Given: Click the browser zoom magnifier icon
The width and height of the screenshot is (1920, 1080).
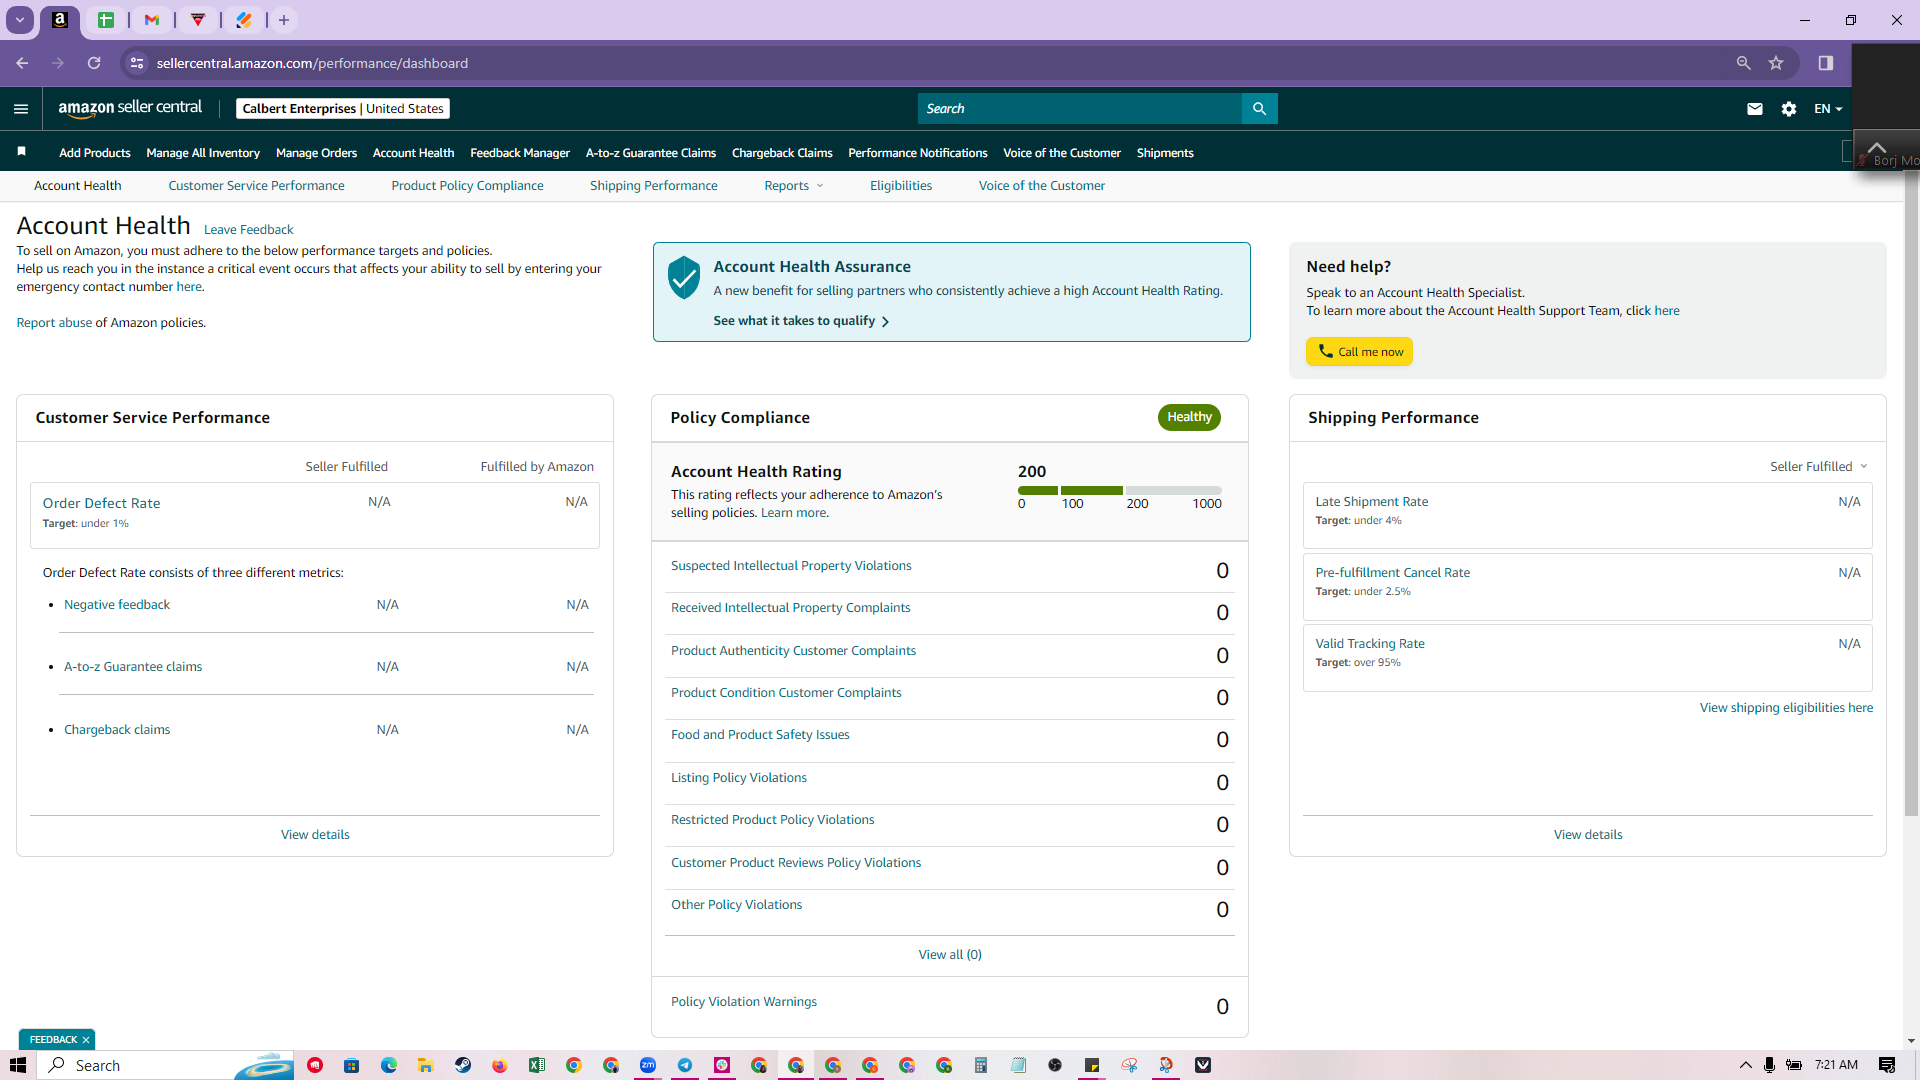Looking at the screenshot, I should pos(1743,63).
